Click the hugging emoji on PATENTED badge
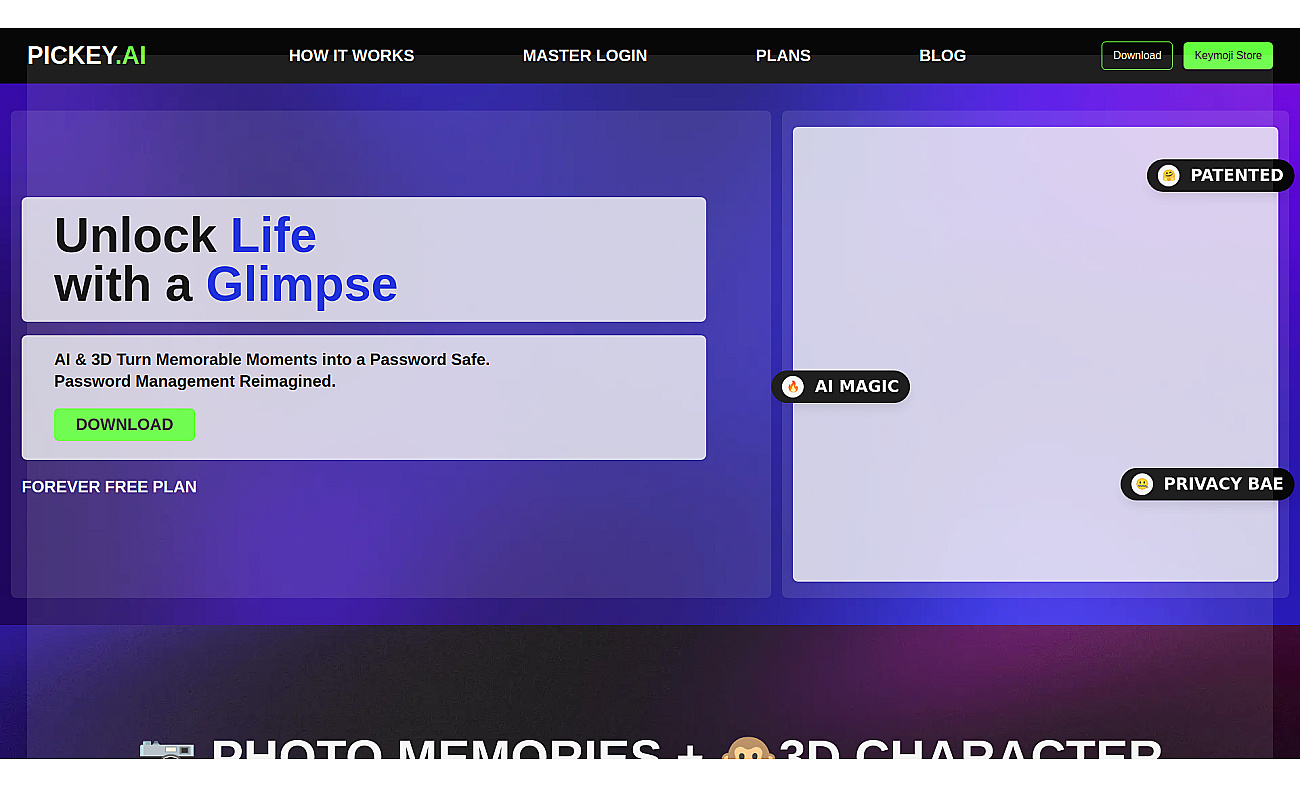This screenshot has width=1300, height=788. click(x=1168, y=176)
